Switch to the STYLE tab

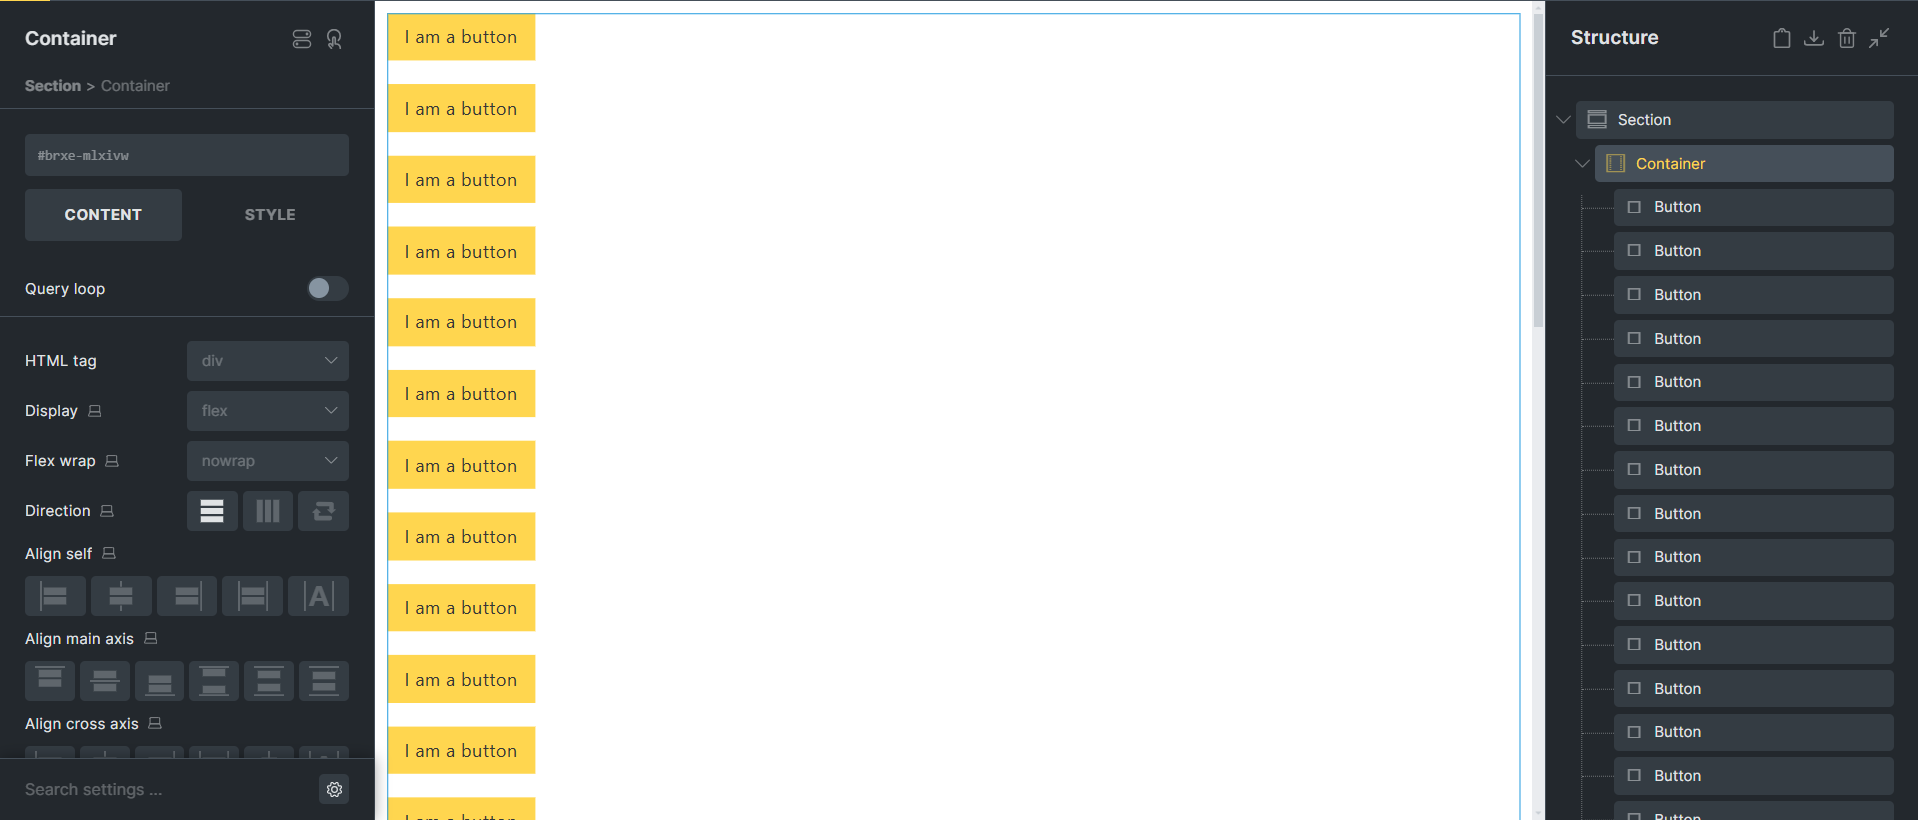(x=270, y=215)
